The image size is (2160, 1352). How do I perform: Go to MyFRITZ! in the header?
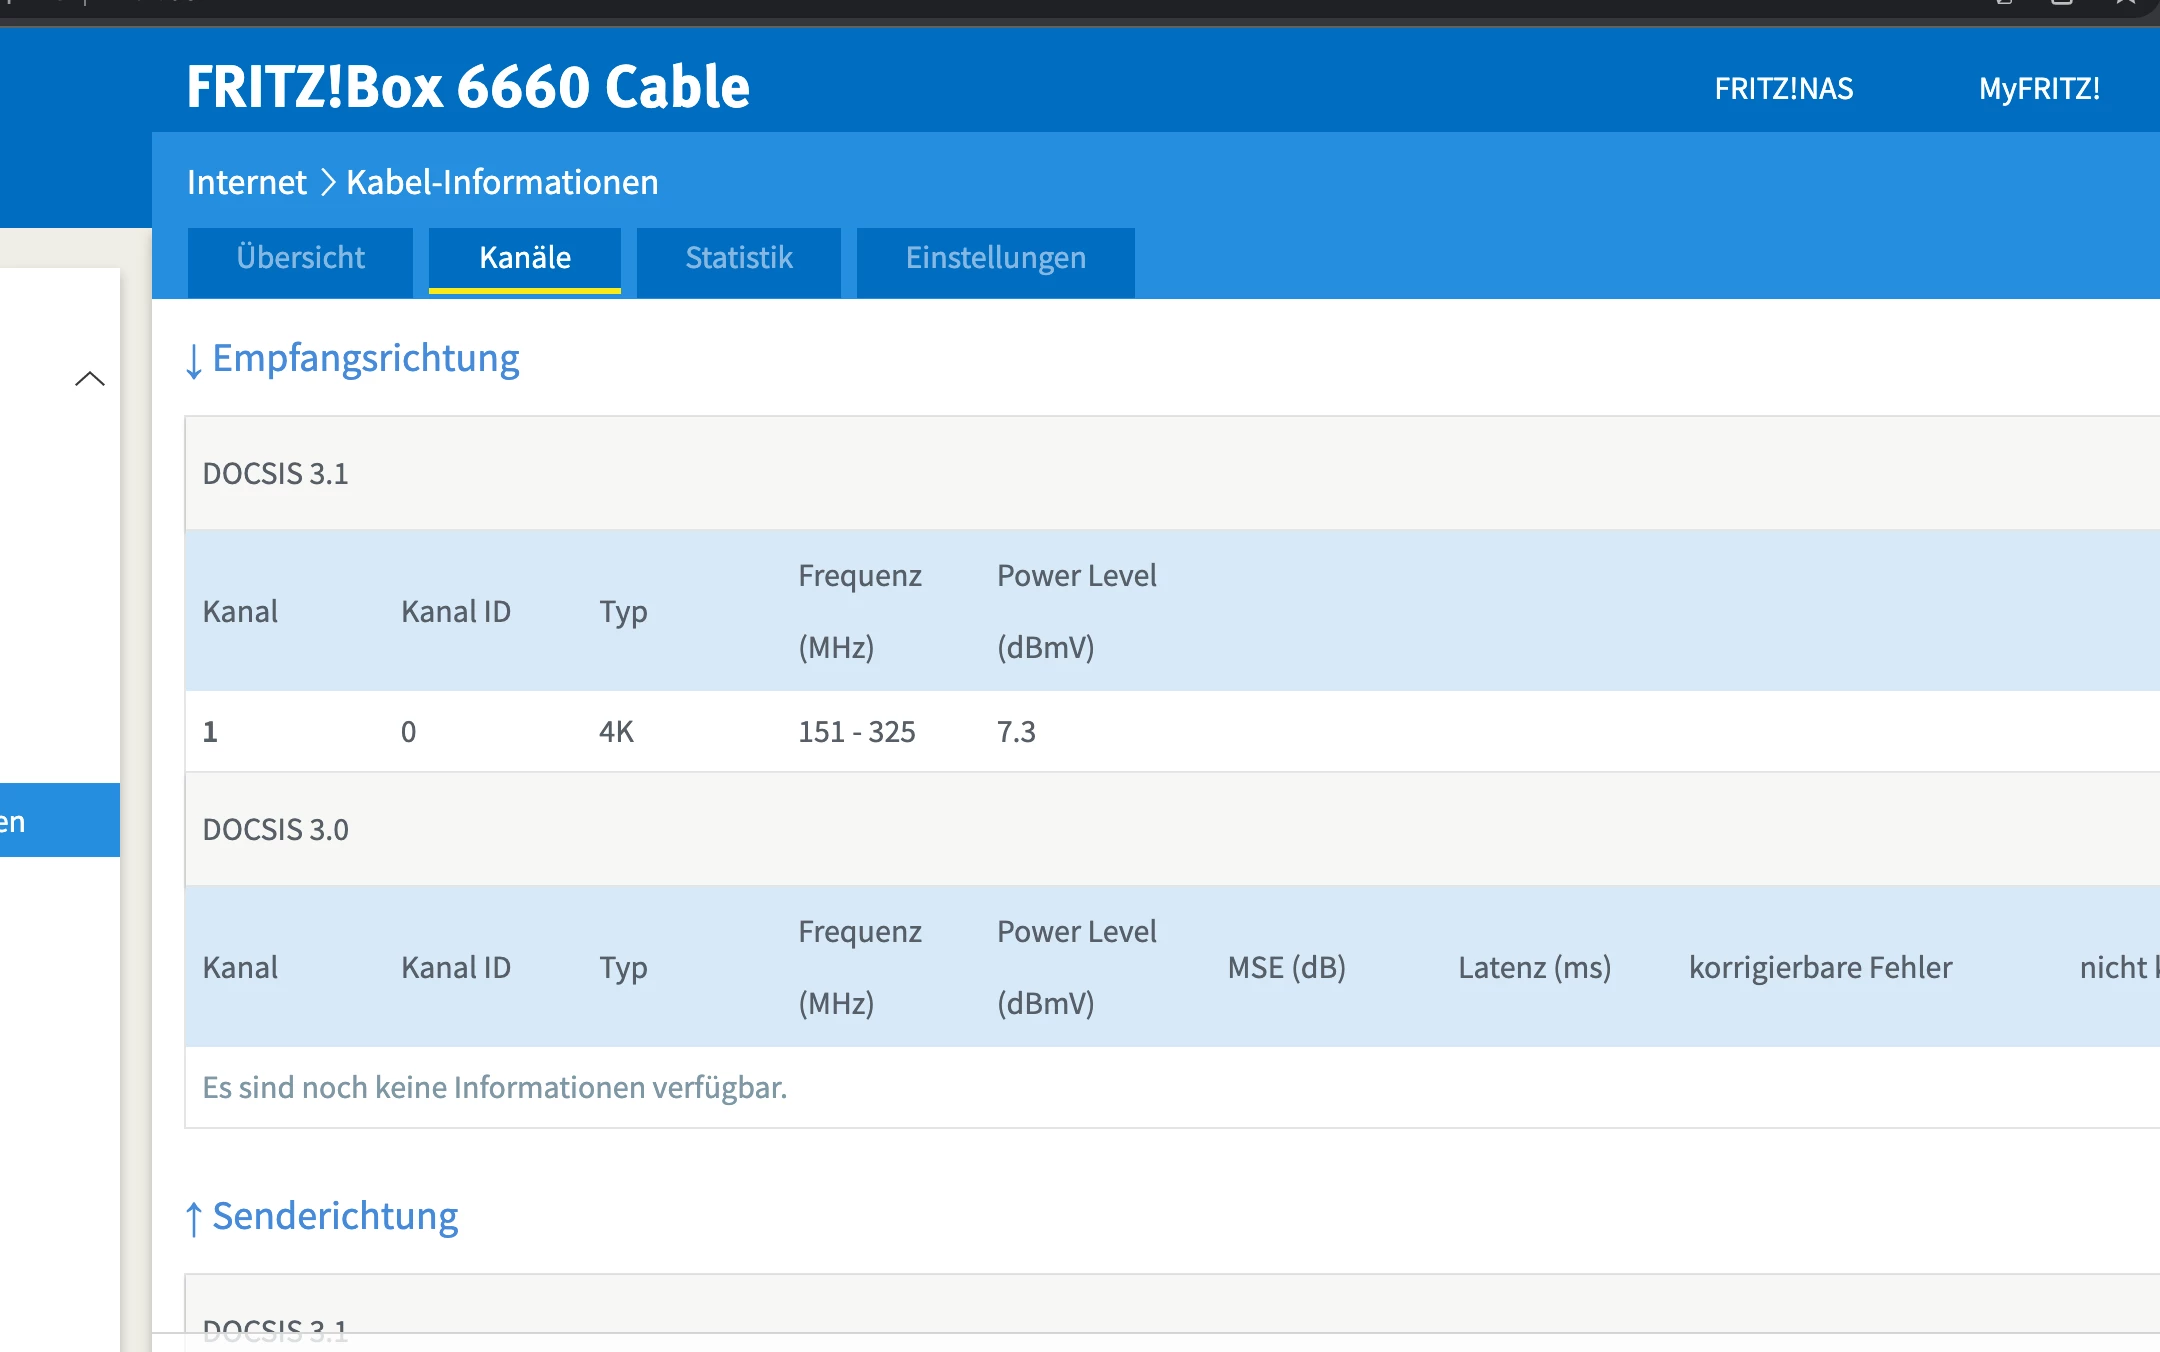point(2038,89)
